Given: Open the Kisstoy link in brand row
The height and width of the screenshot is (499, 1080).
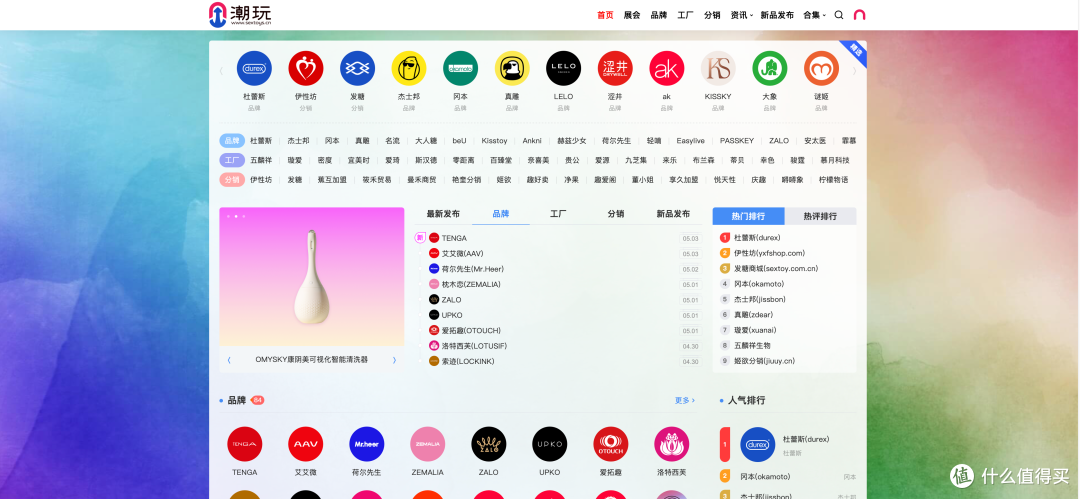Looking at the screenshot, I should (495, 141).
